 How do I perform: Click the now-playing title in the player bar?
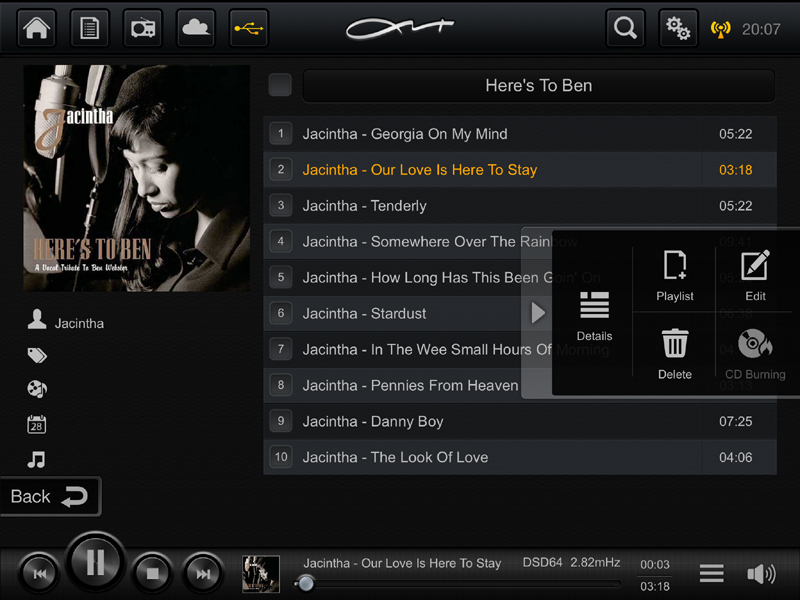click(402, 563)
